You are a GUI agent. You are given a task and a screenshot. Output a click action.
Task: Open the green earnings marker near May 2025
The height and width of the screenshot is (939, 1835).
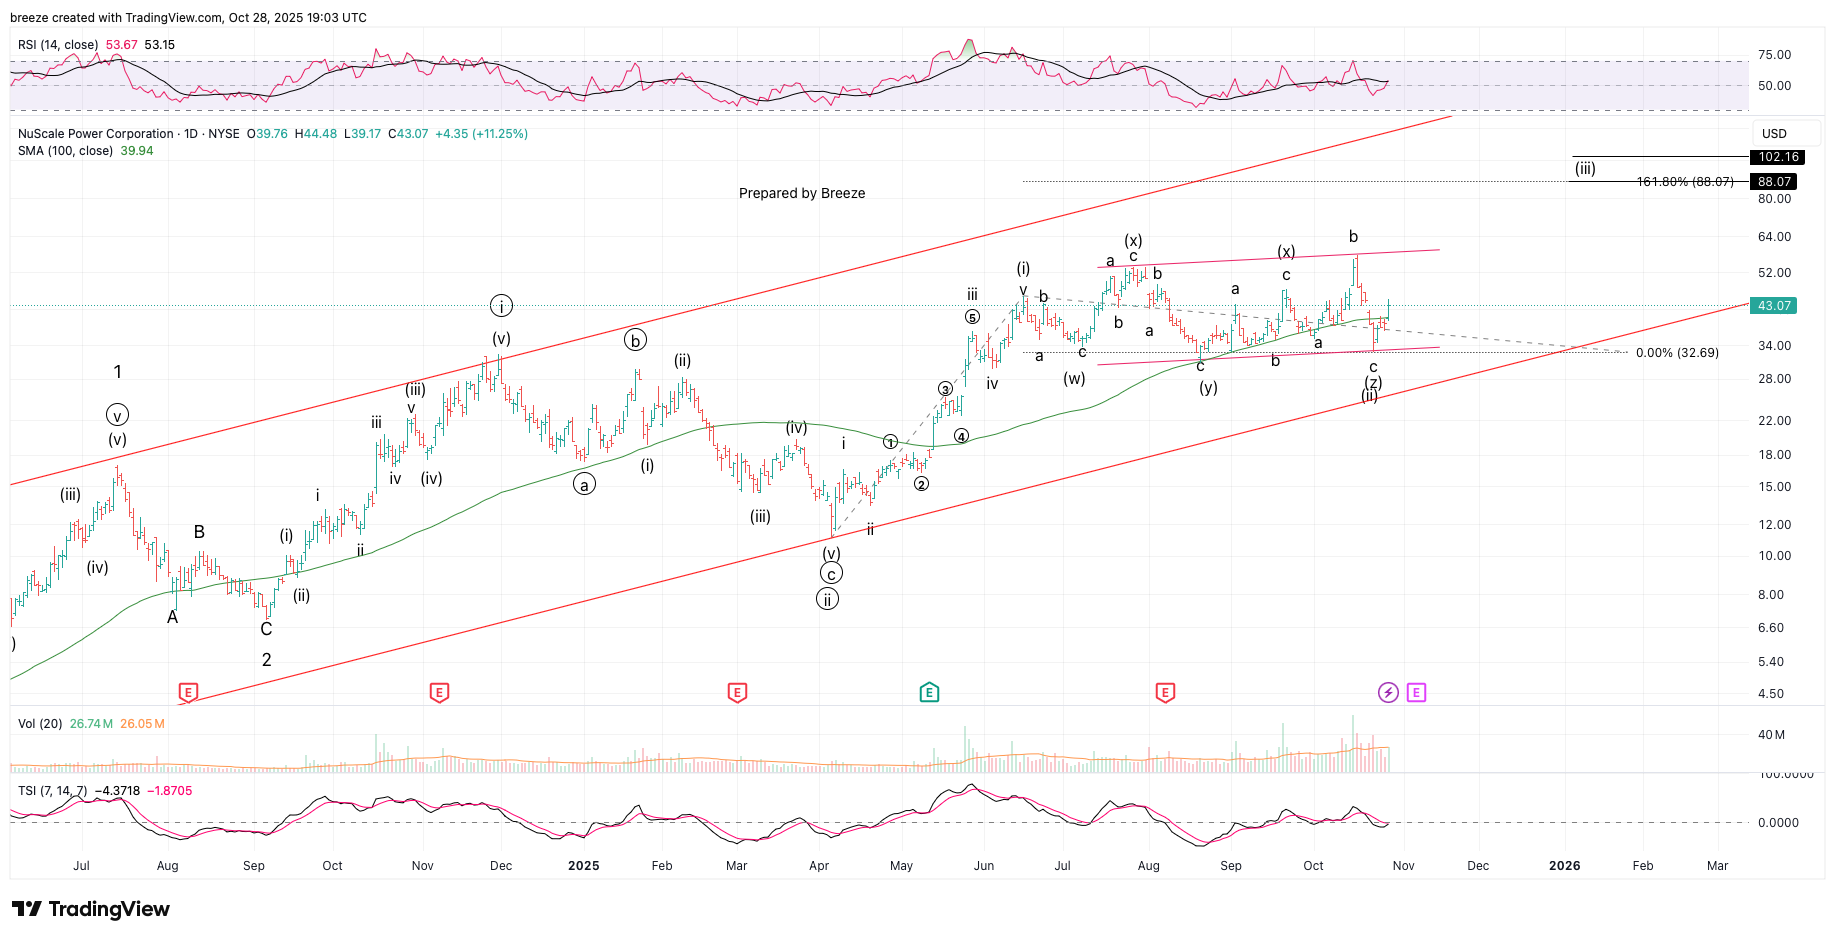[929, 692]
